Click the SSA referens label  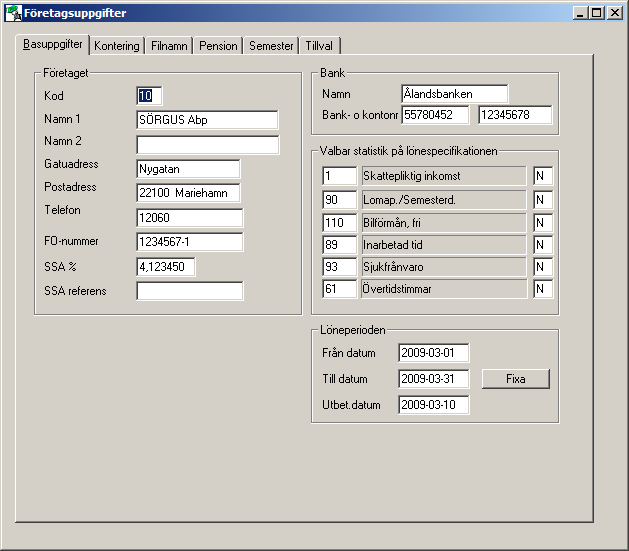(x=75, y=291)
